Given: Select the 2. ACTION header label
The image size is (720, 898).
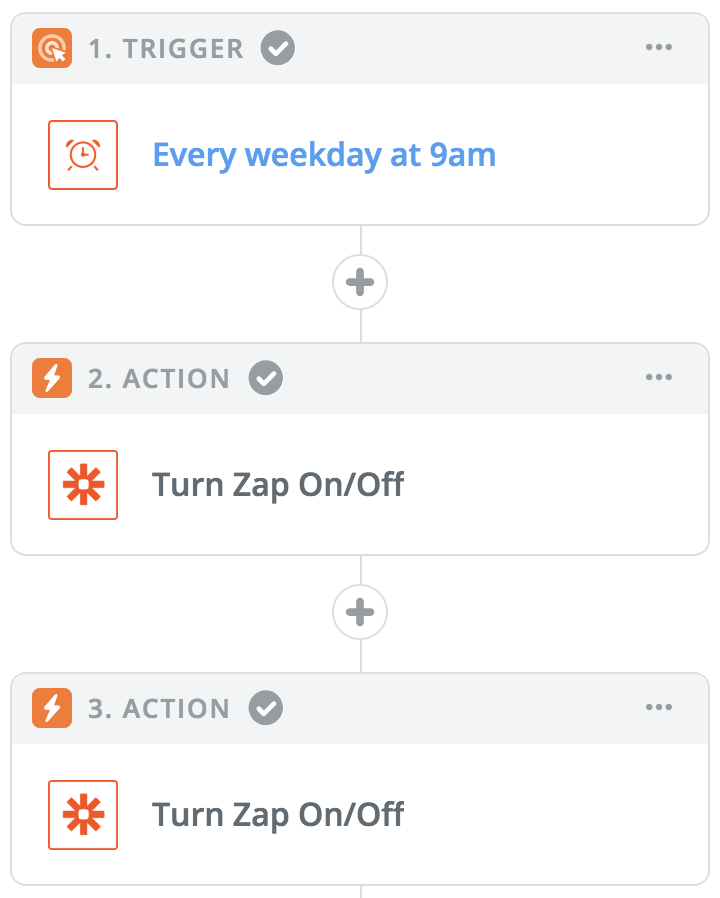Looking at the screenshot, I should click(x=159, y=379).
